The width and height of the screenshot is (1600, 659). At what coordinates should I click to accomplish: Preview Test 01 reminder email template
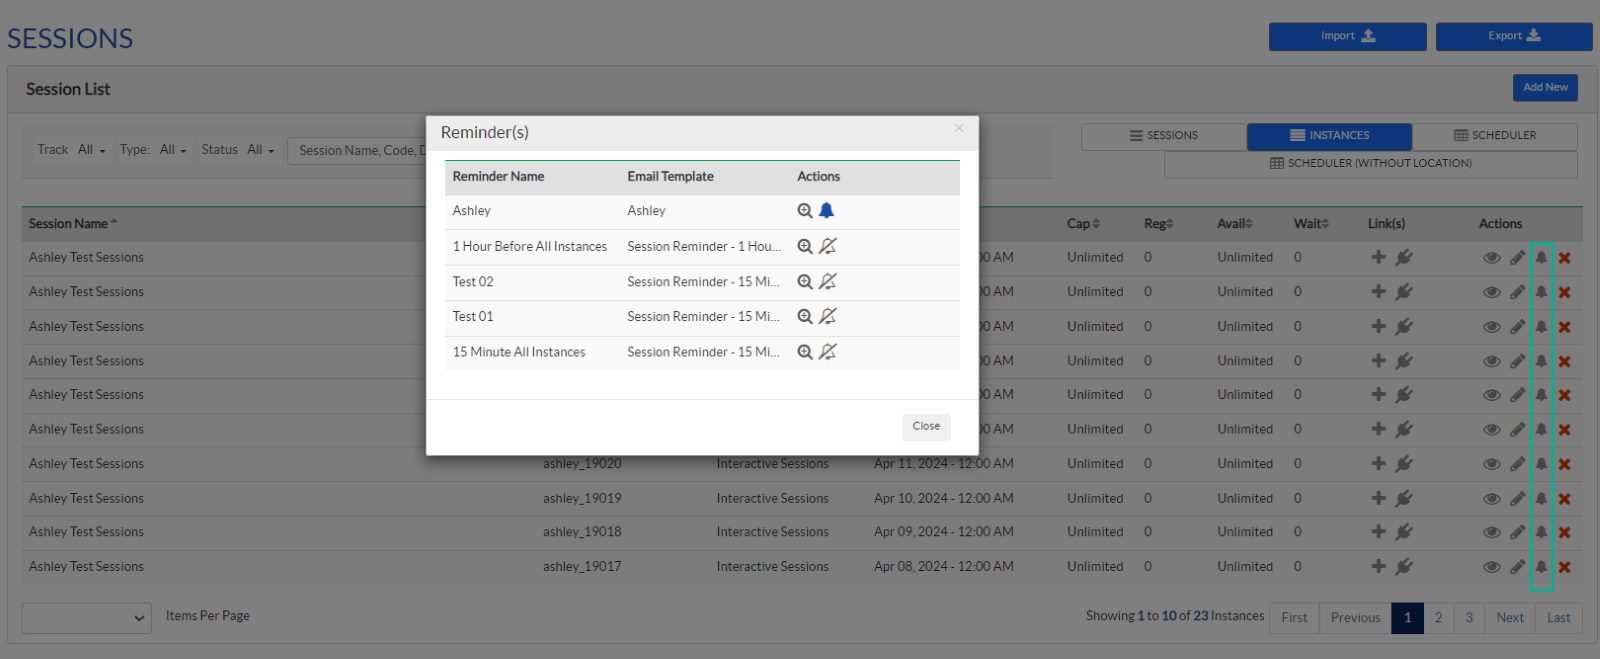[x=804, y=317]
